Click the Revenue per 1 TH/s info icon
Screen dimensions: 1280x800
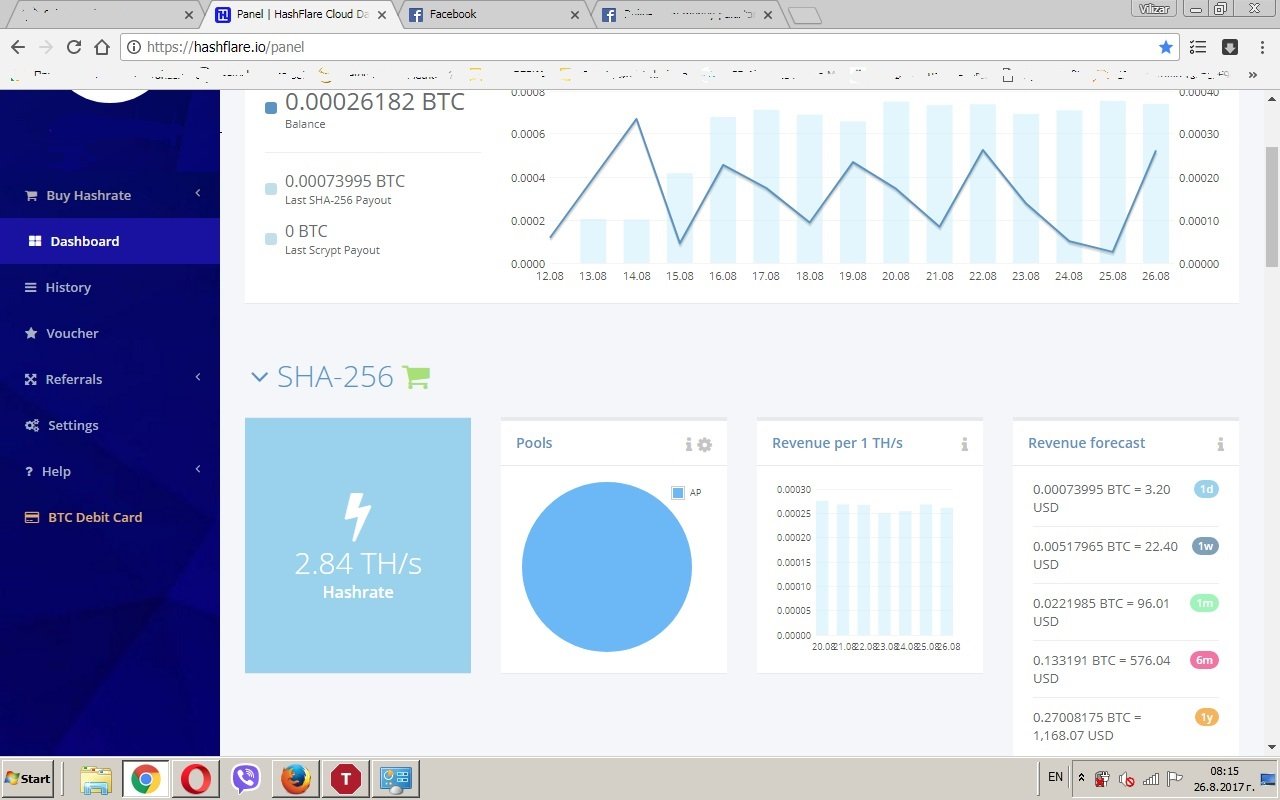click(x=964, y=444)
